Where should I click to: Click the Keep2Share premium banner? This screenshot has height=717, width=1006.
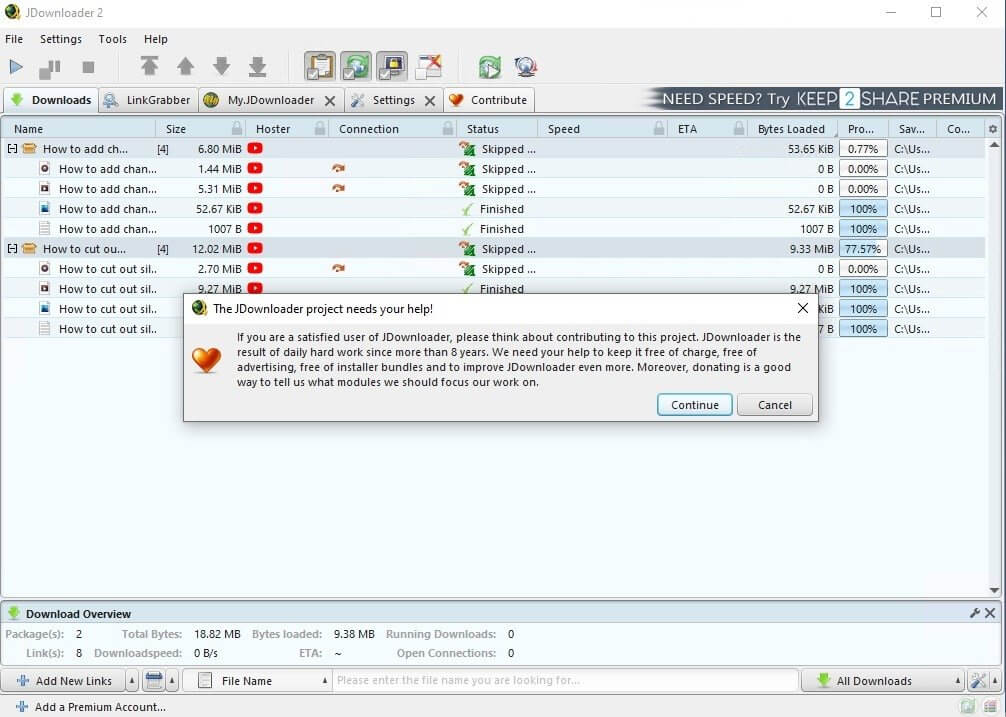(823, 99)
